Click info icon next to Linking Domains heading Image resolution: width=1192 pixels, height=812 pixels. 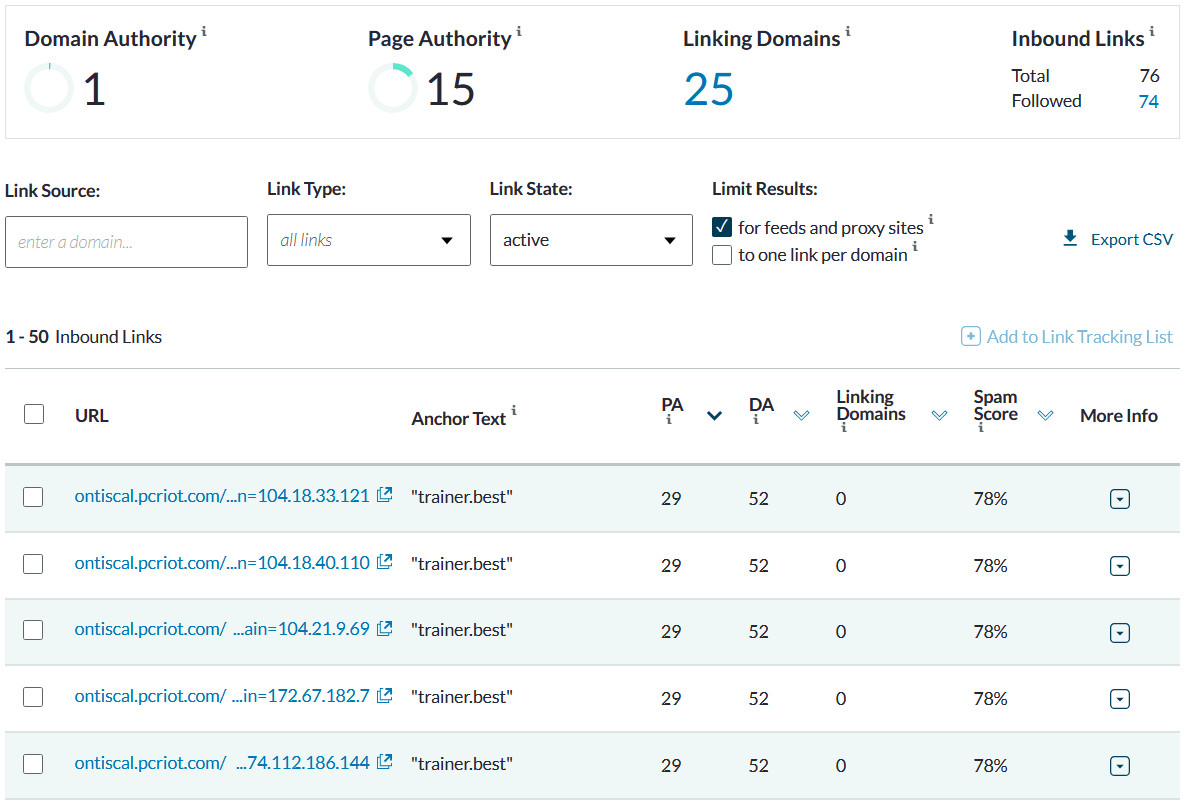[x=848, y=32]
